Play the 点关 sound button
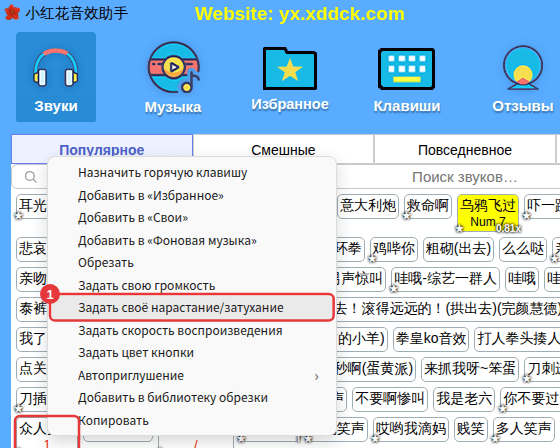This screenshot has width=560, height=448. (32, 368)
